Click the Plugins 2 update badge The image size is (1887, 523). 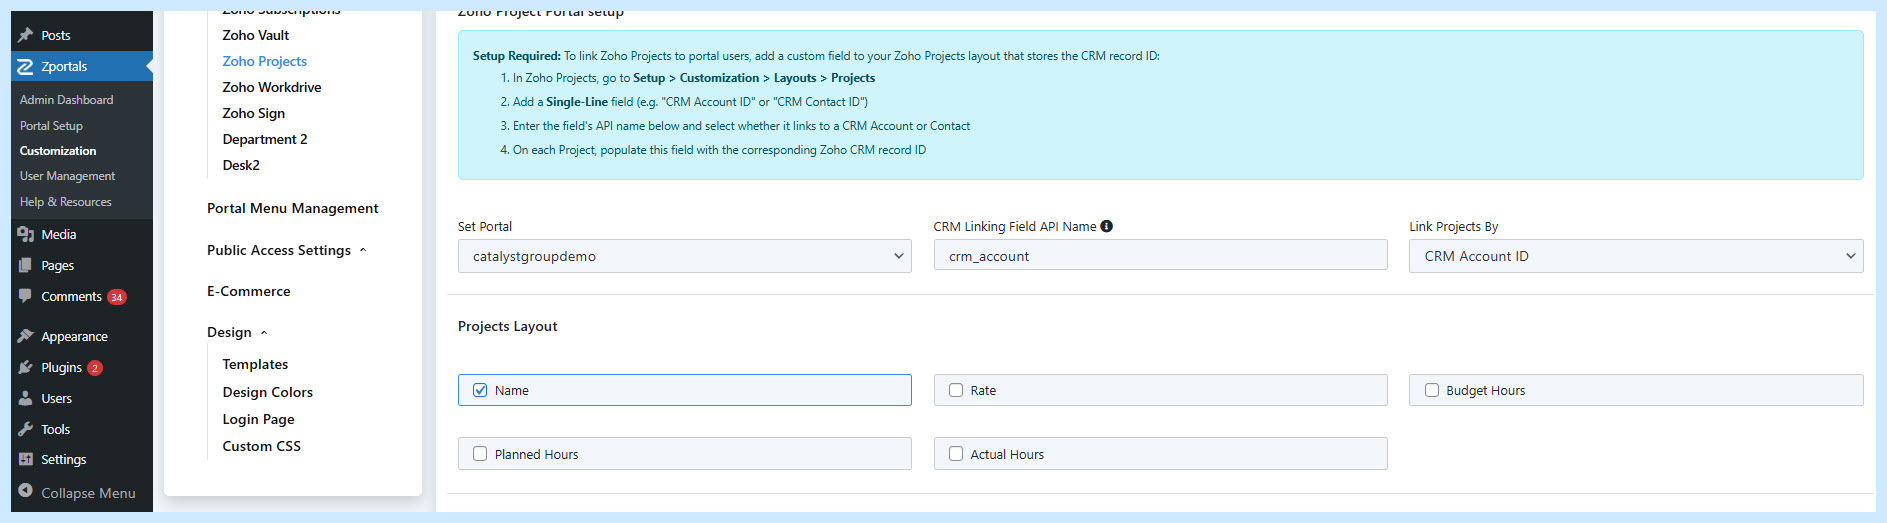[95, 368]
